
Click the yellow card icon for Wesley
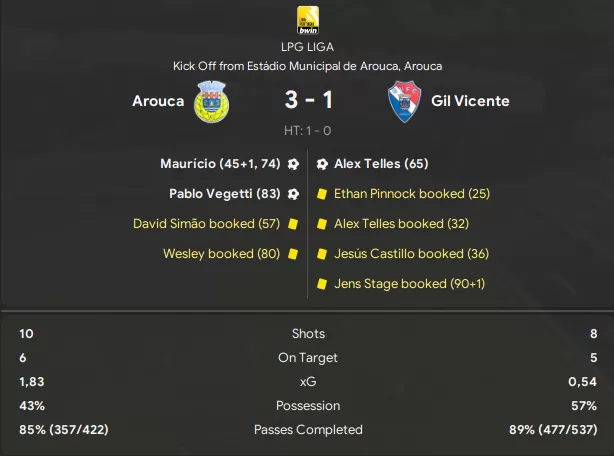[293, 254]
